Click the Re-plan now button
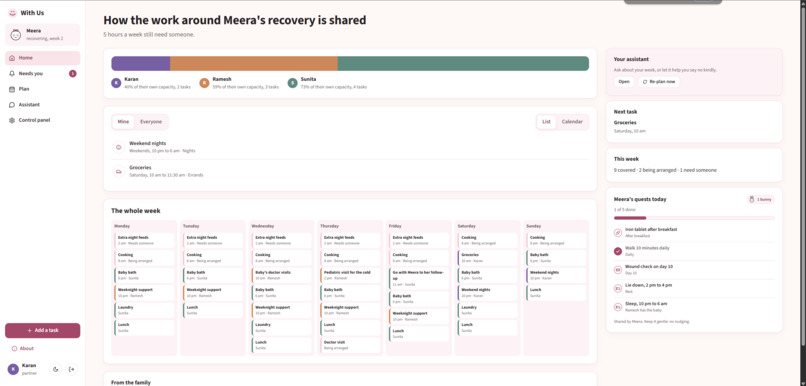Screen dimensions: 806x386 (658, 82)
